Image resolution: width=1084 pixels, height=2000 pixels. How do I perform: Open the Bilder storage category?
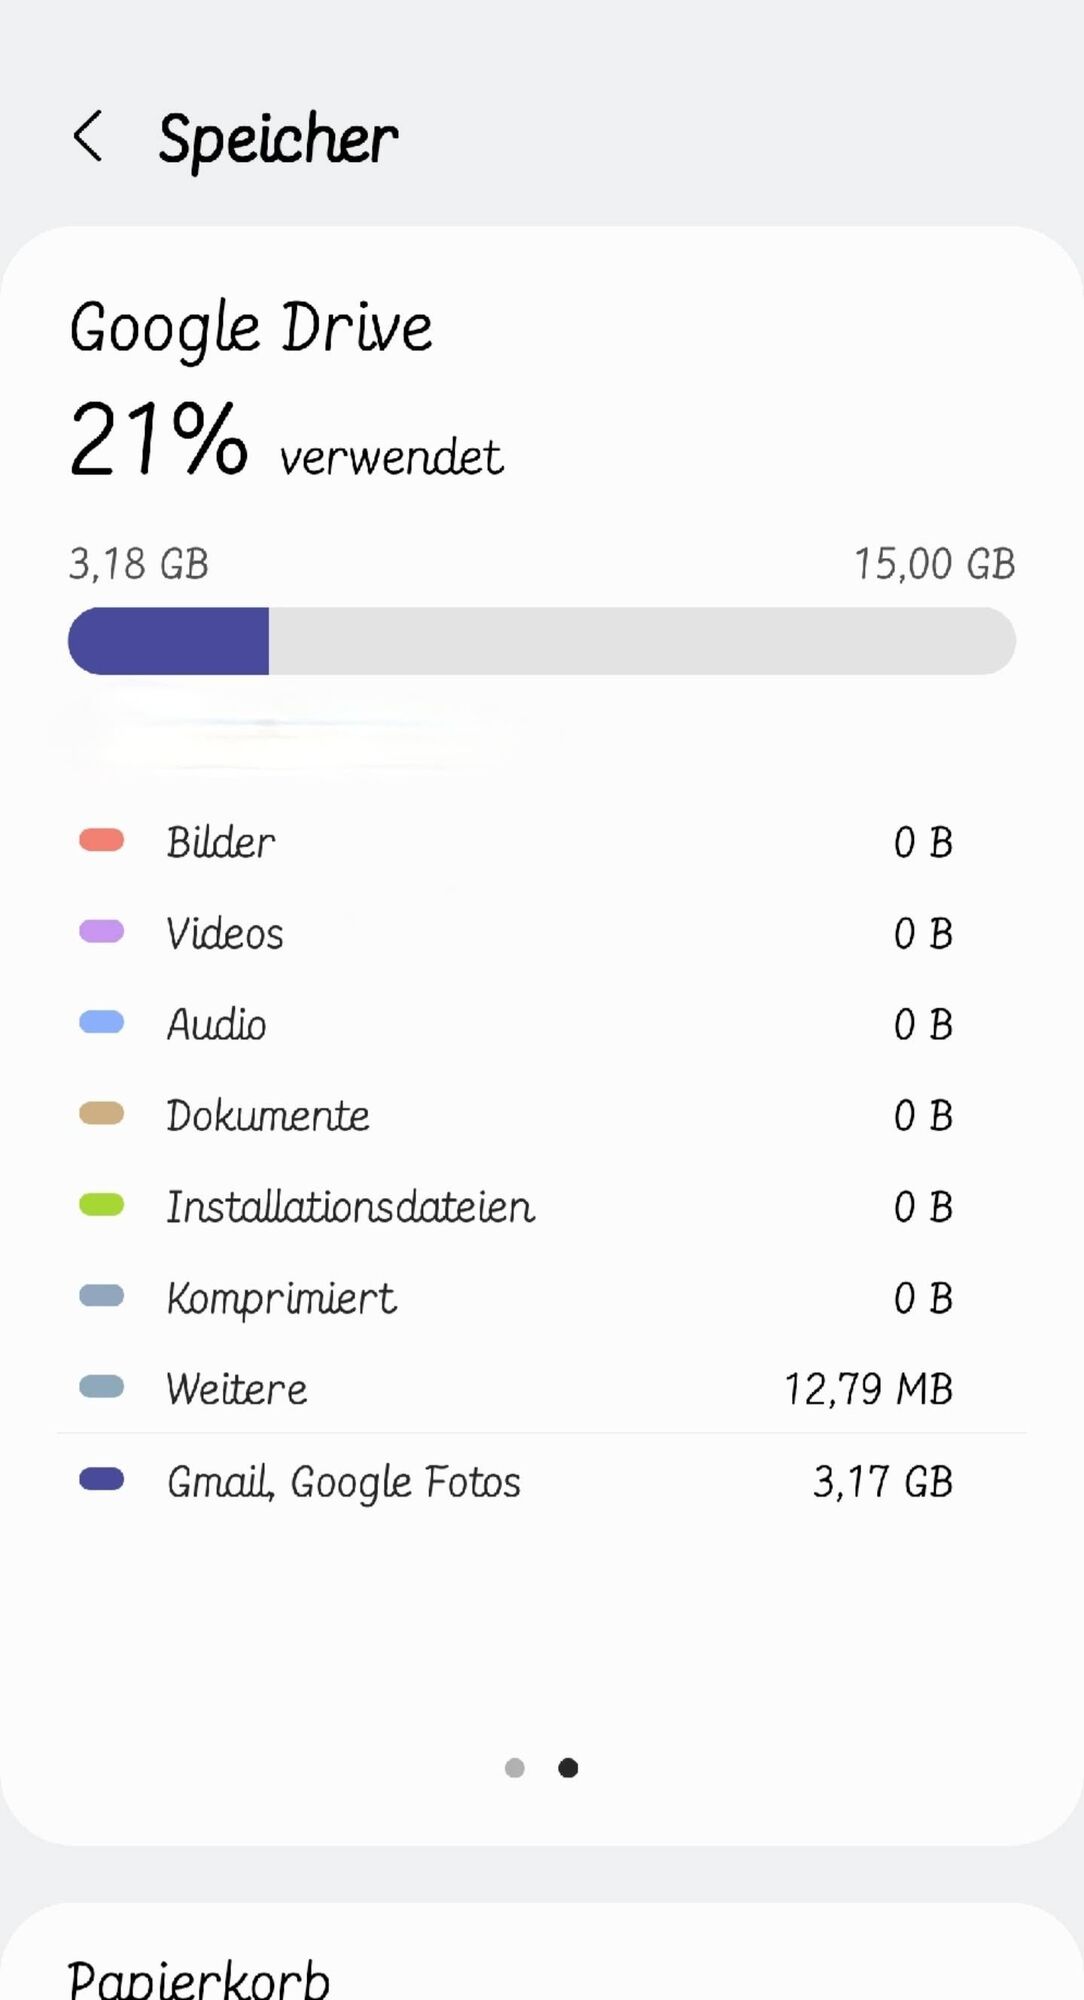(x=542, y=841)
